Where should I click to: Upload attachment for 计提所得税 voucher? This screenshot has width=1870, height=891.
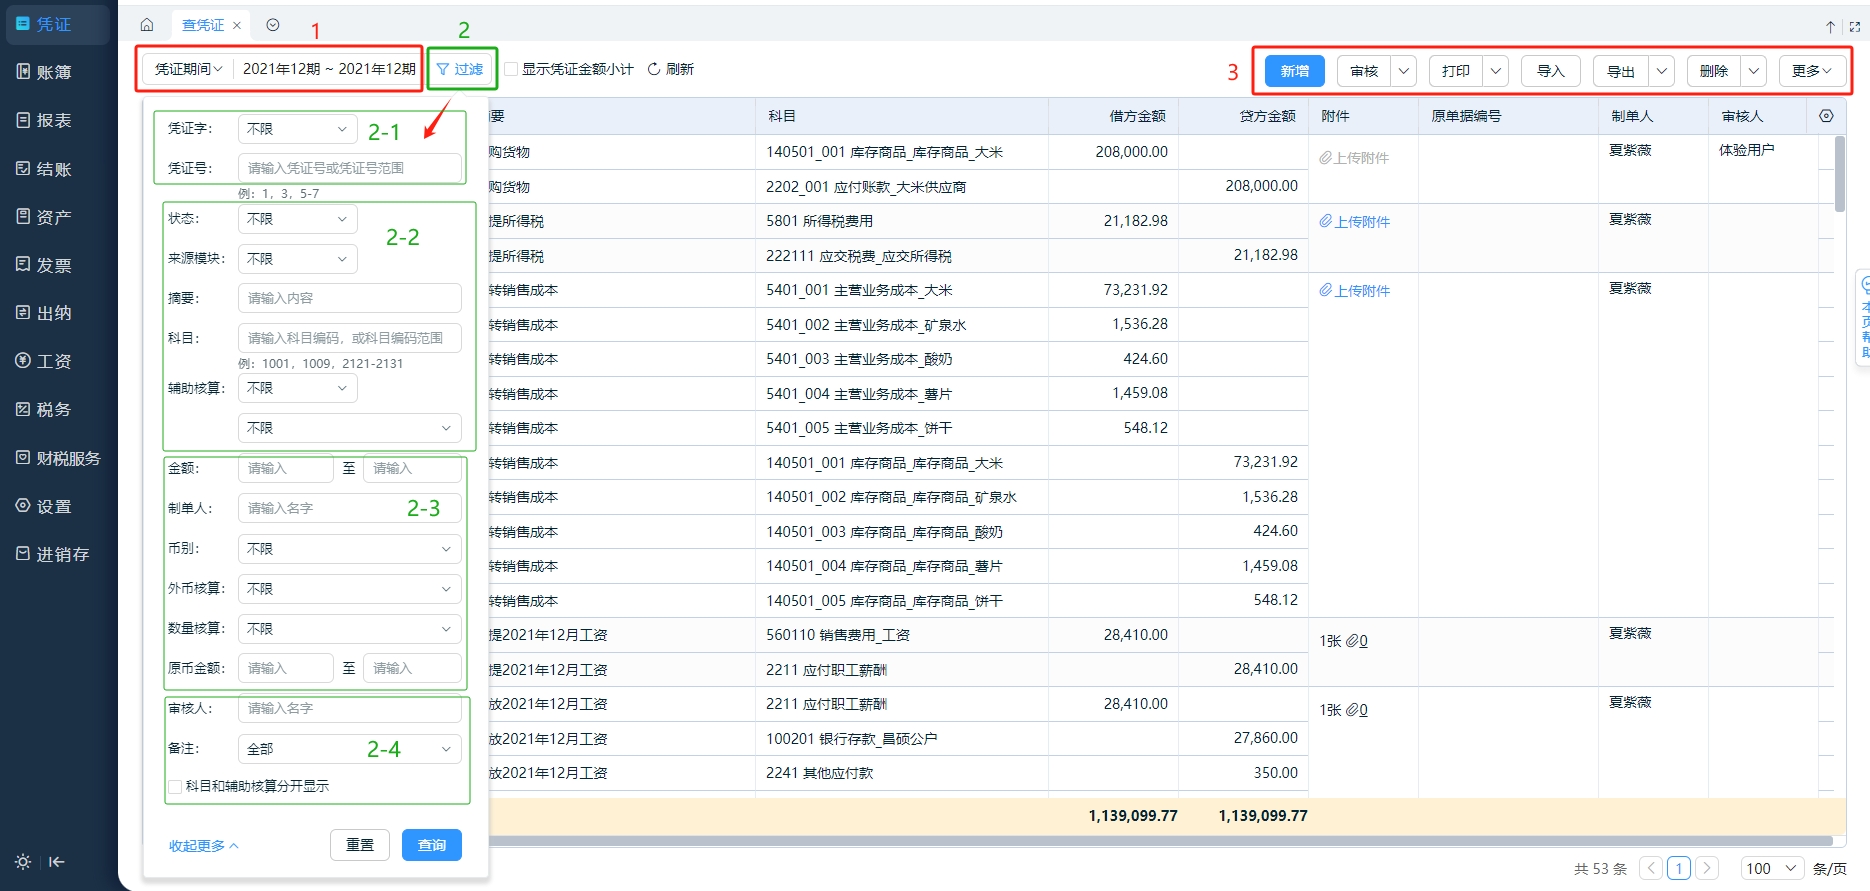[x=1354, y=222]
